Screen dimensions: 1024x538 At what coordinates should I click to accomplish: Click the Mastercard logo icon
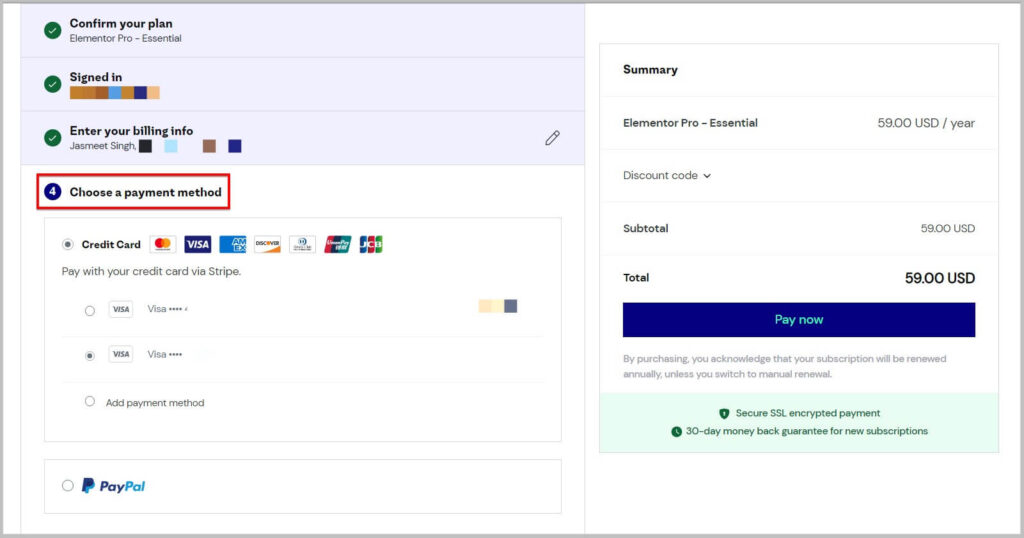coord(163,244)
